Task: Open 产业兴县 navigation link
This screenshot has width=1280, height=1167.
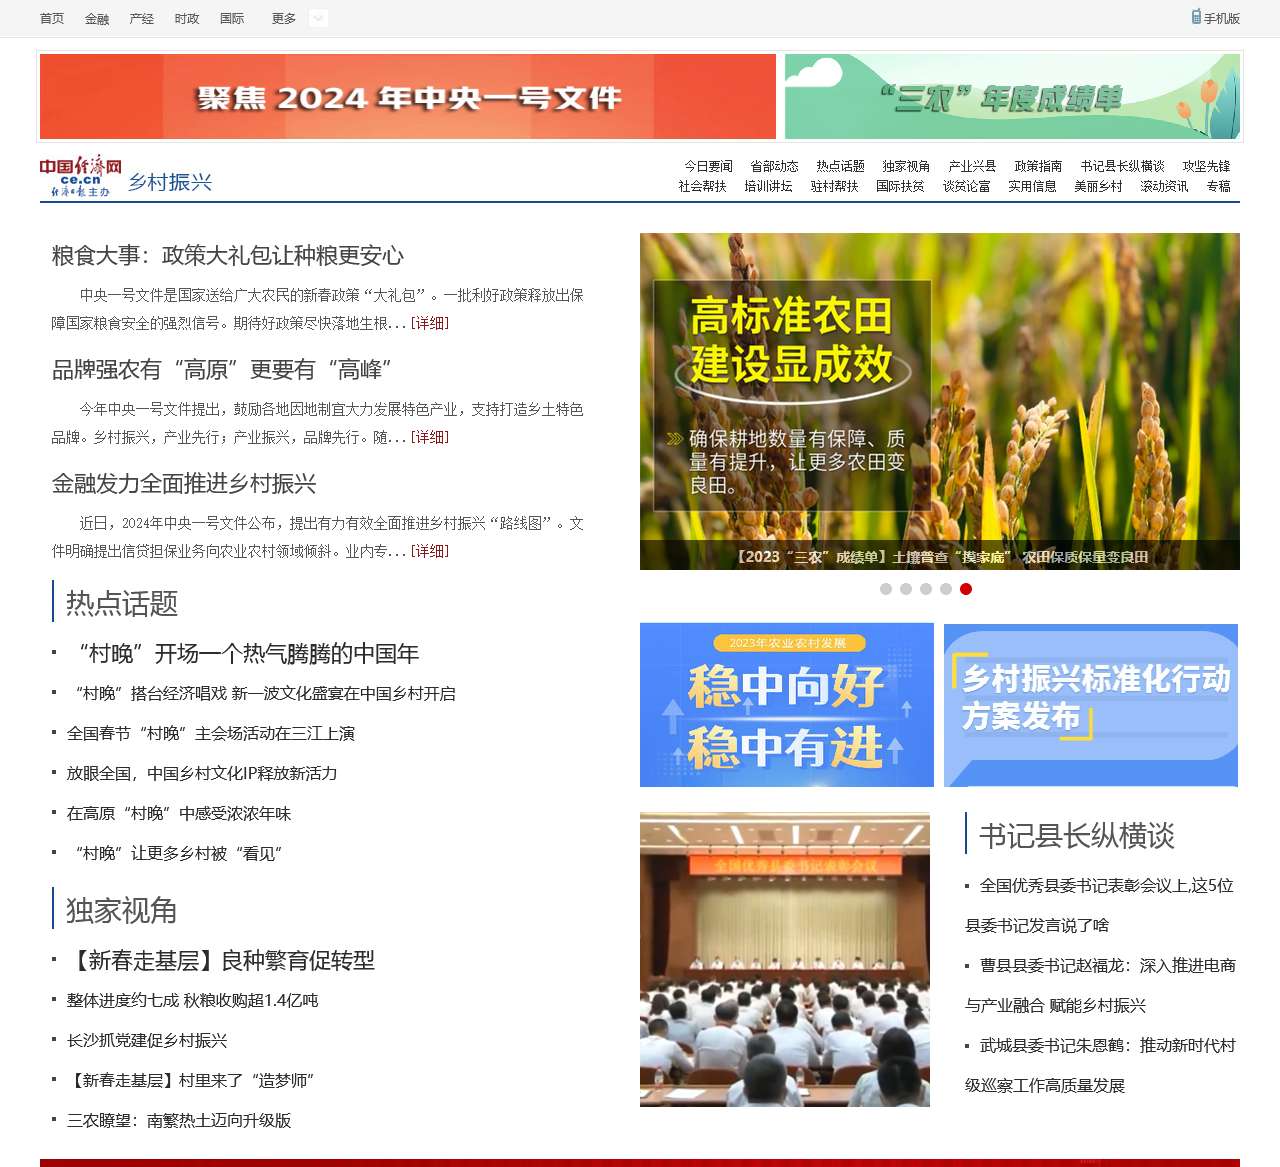Action: pyautogui.click(x=972, y=166)
